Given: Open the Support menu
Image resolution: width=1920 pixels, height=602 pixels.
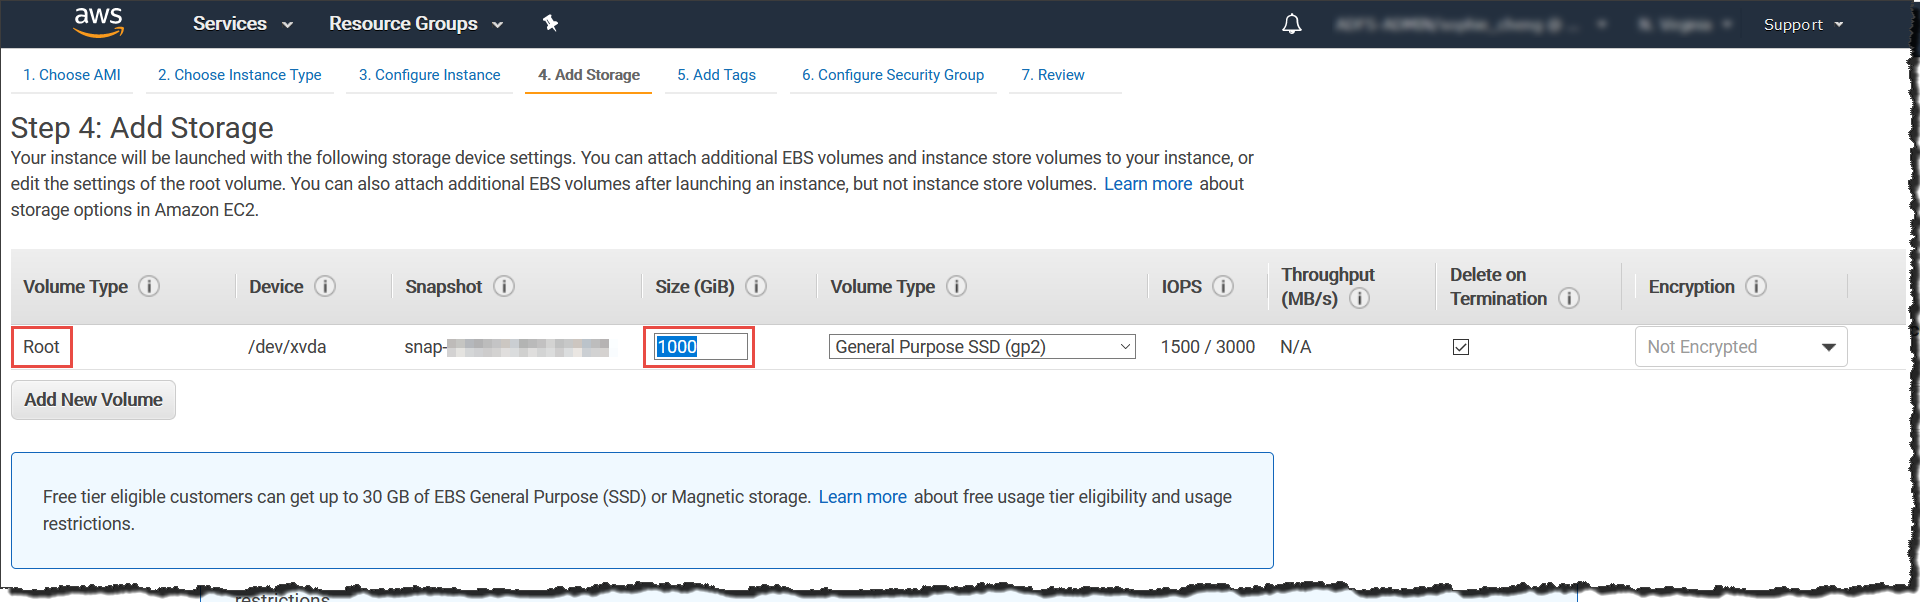Looking at the screenshot, I should (1802, 25).
